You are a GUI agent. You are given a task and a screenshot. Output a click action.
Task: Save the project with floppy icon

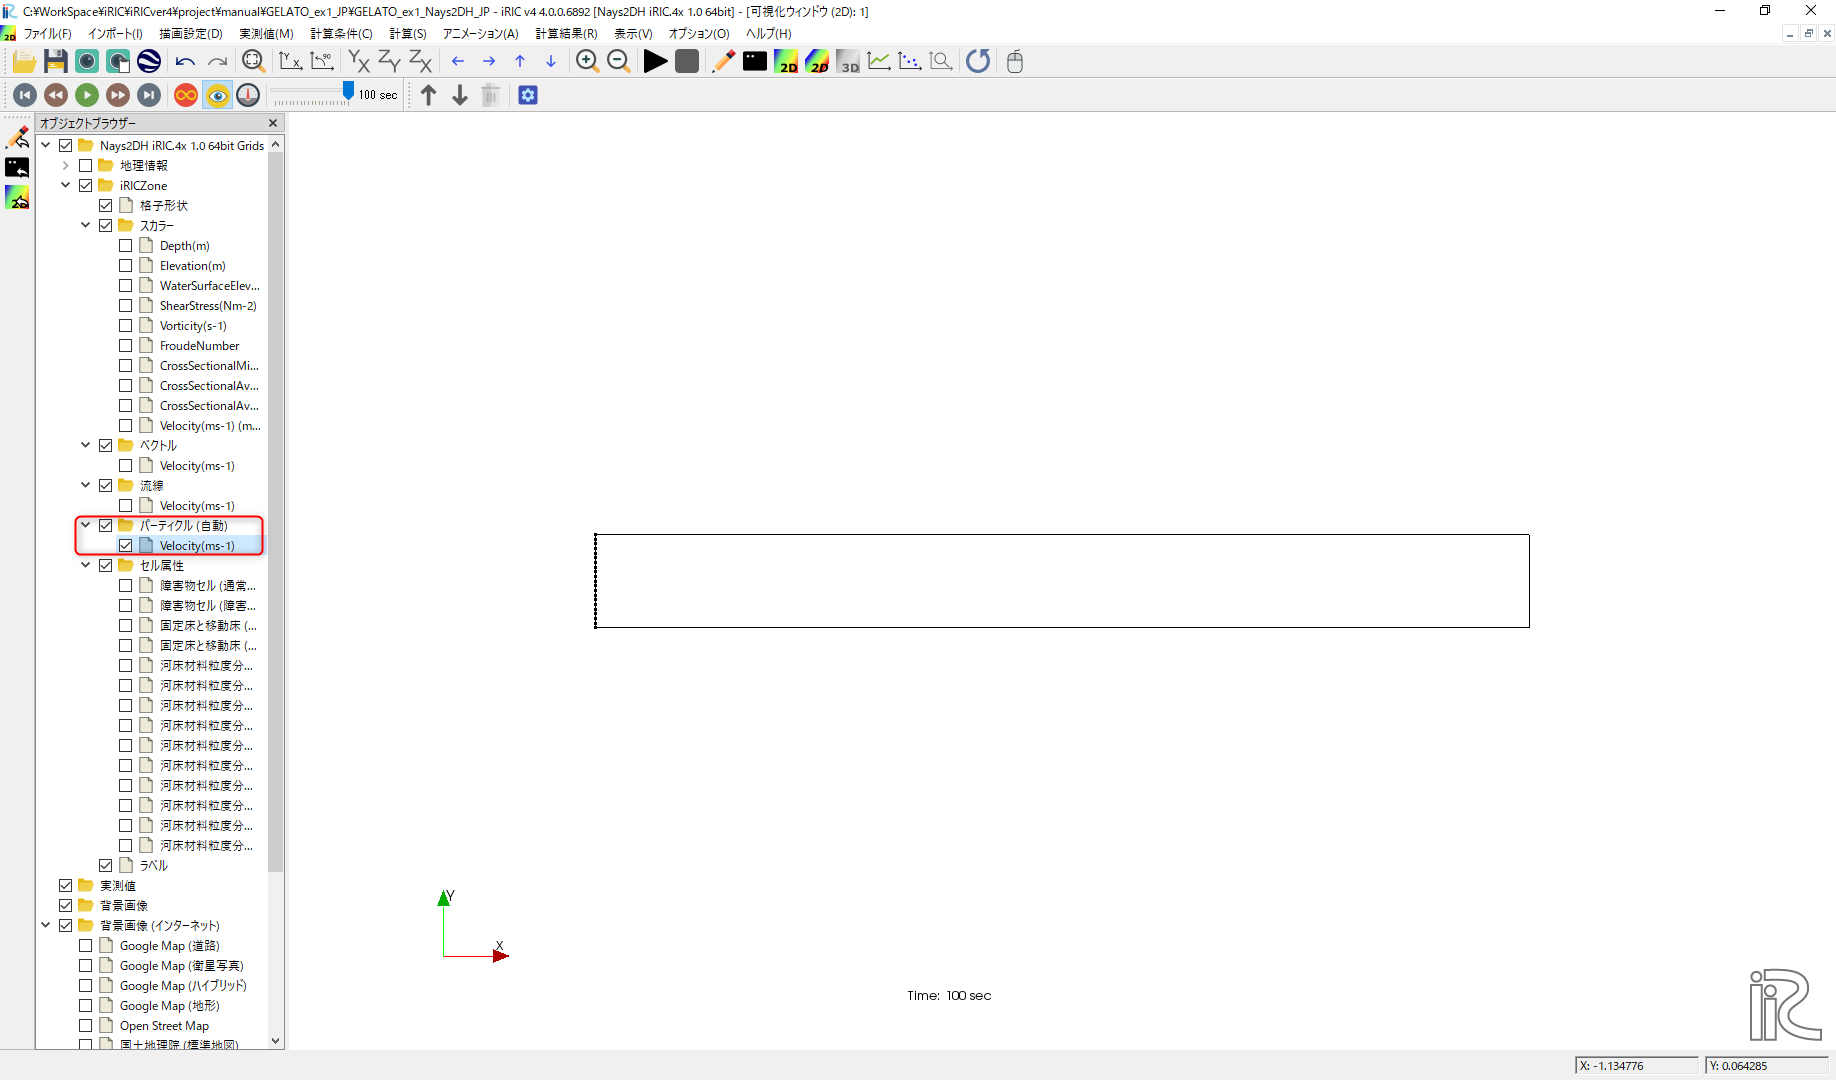(56, 62)
